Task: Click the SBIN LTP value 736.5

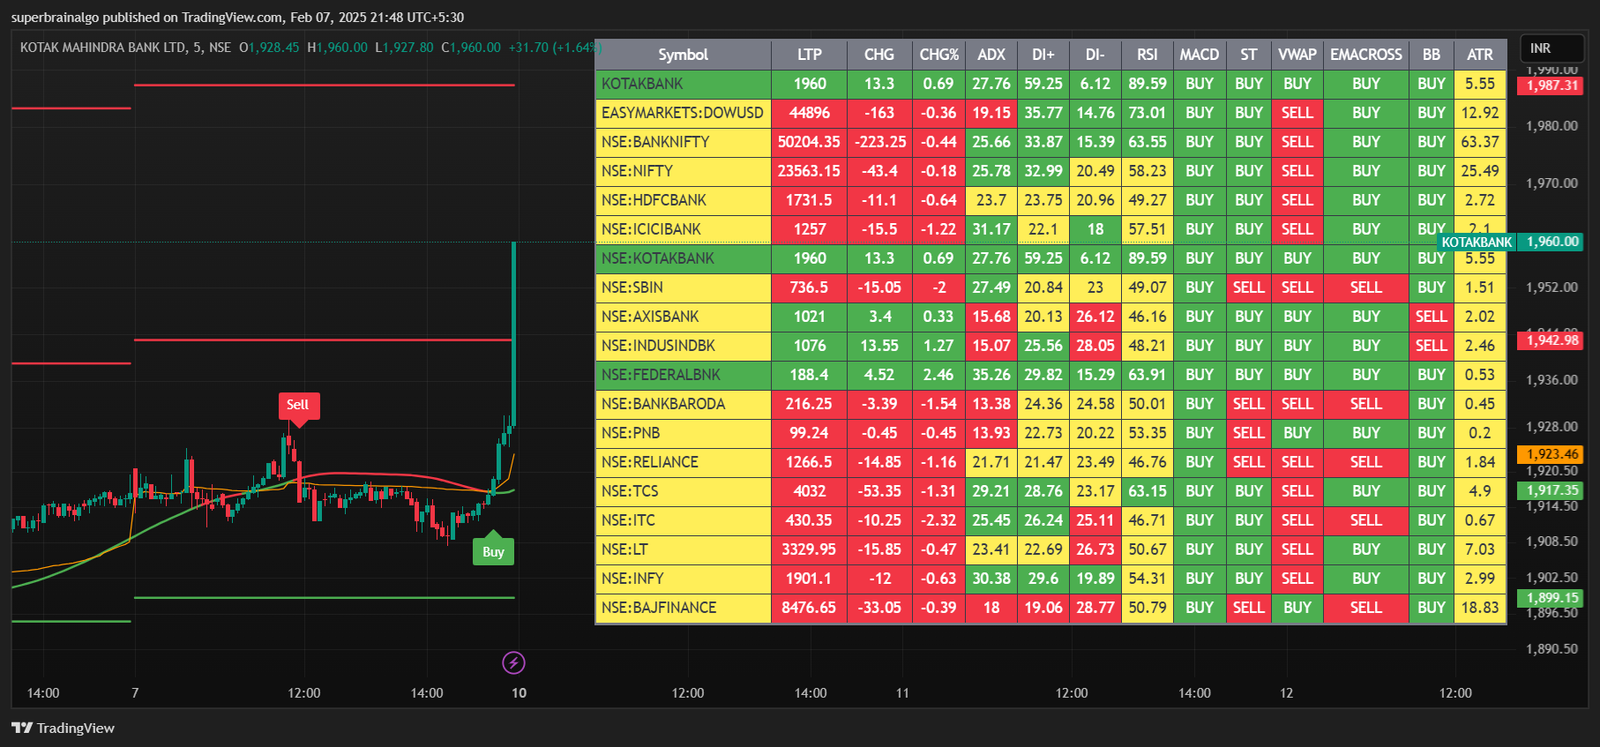Action: [809, 287]
